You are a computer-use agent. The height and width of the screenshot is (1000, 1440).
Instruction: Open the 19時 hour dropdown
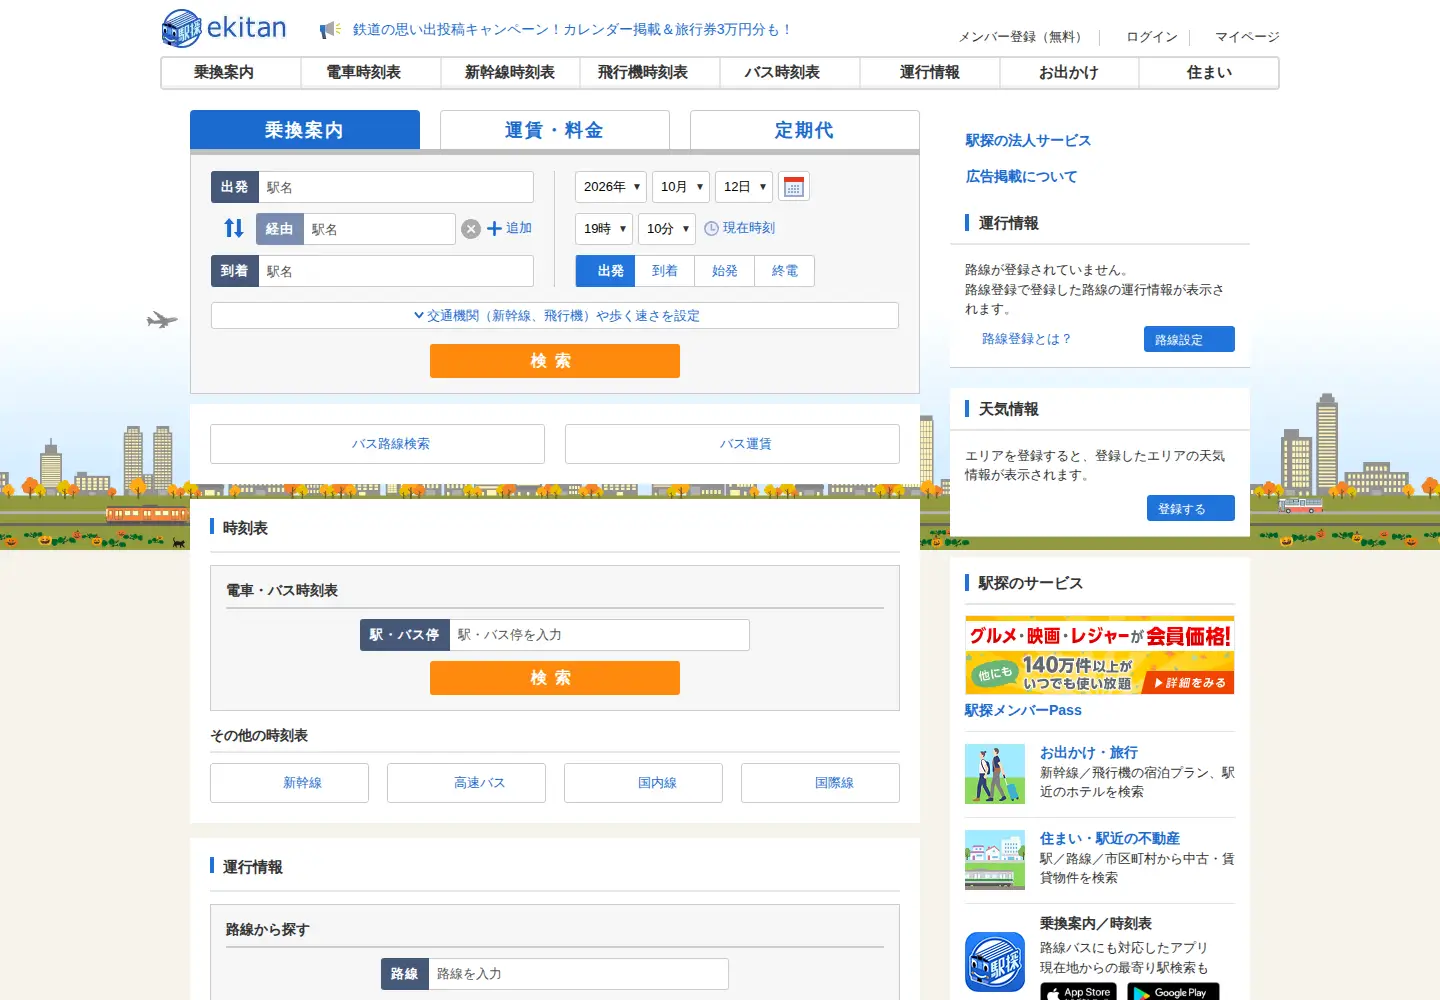[604, 229]
